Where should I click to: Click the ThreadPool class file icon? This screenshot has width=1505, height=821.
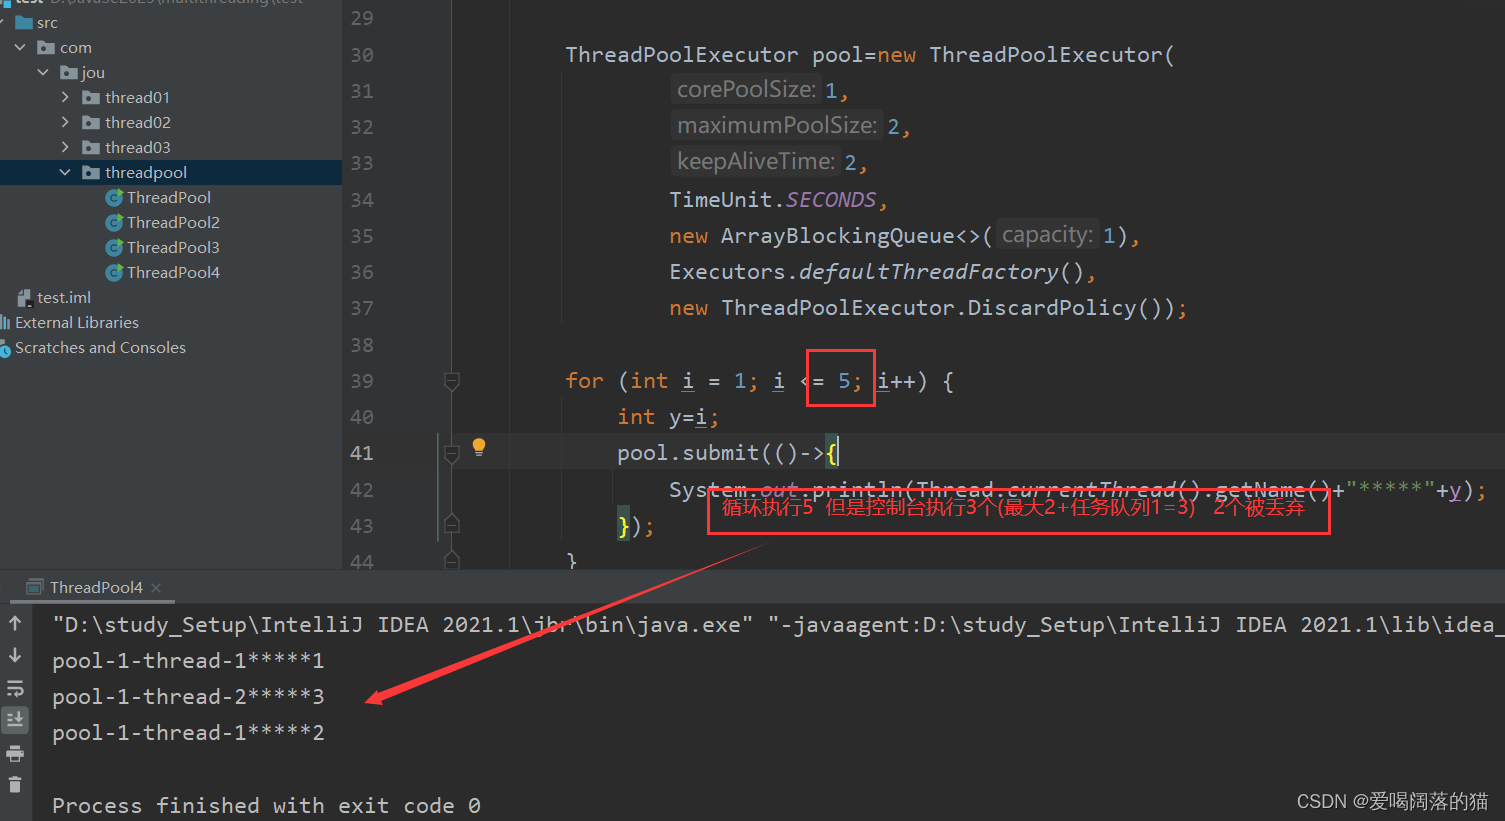114,197
